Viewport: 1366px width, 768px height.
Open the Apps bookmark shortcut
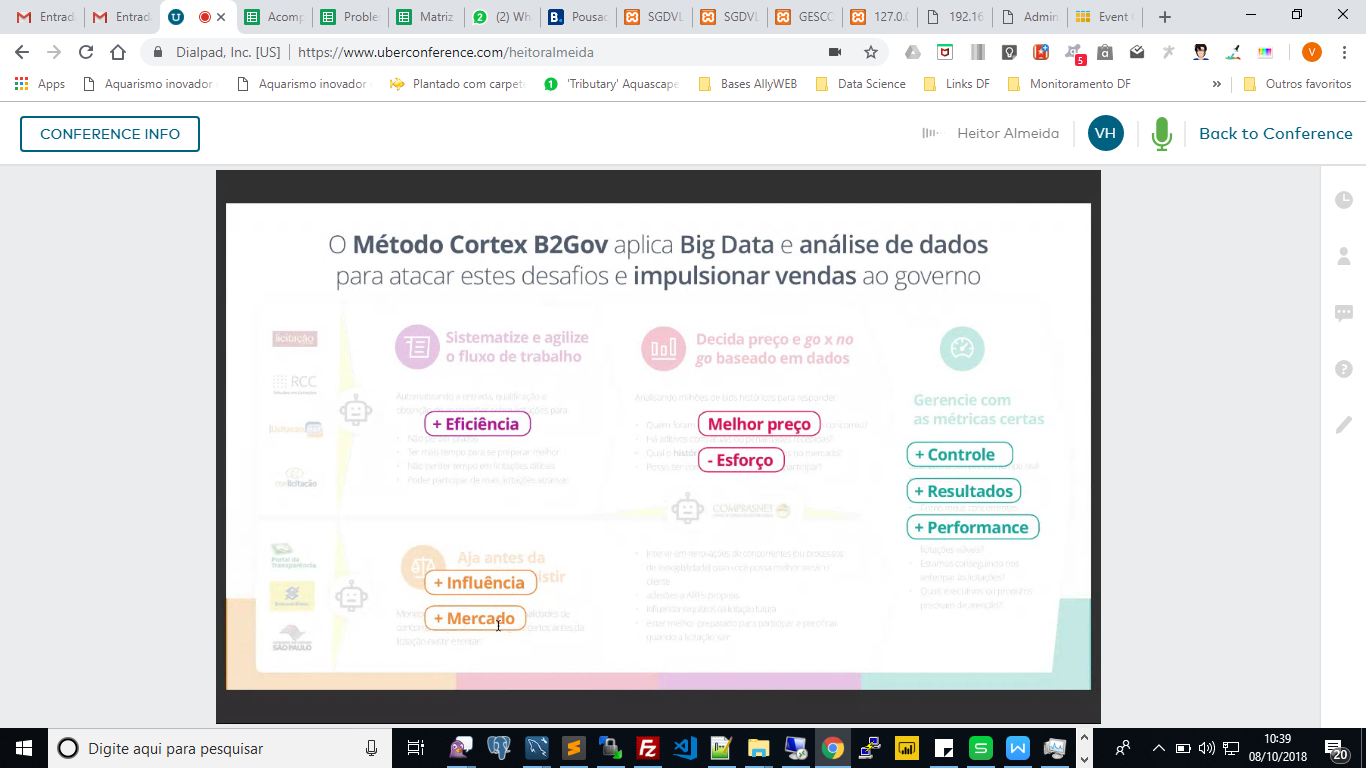tap(40, 84)
